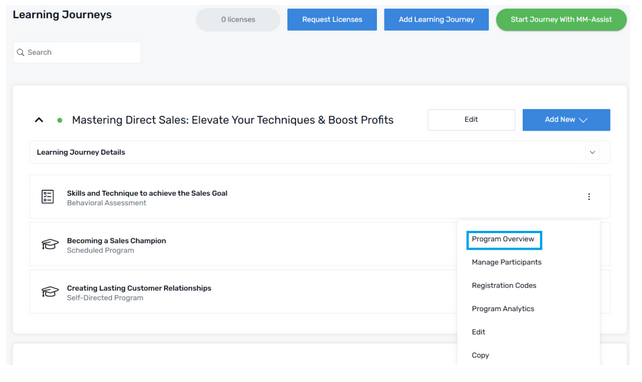Screen dimensions: 642x382
Task: Click the graduation cap icon beside Becoming a Sales Champion
Action: (50, 244)
